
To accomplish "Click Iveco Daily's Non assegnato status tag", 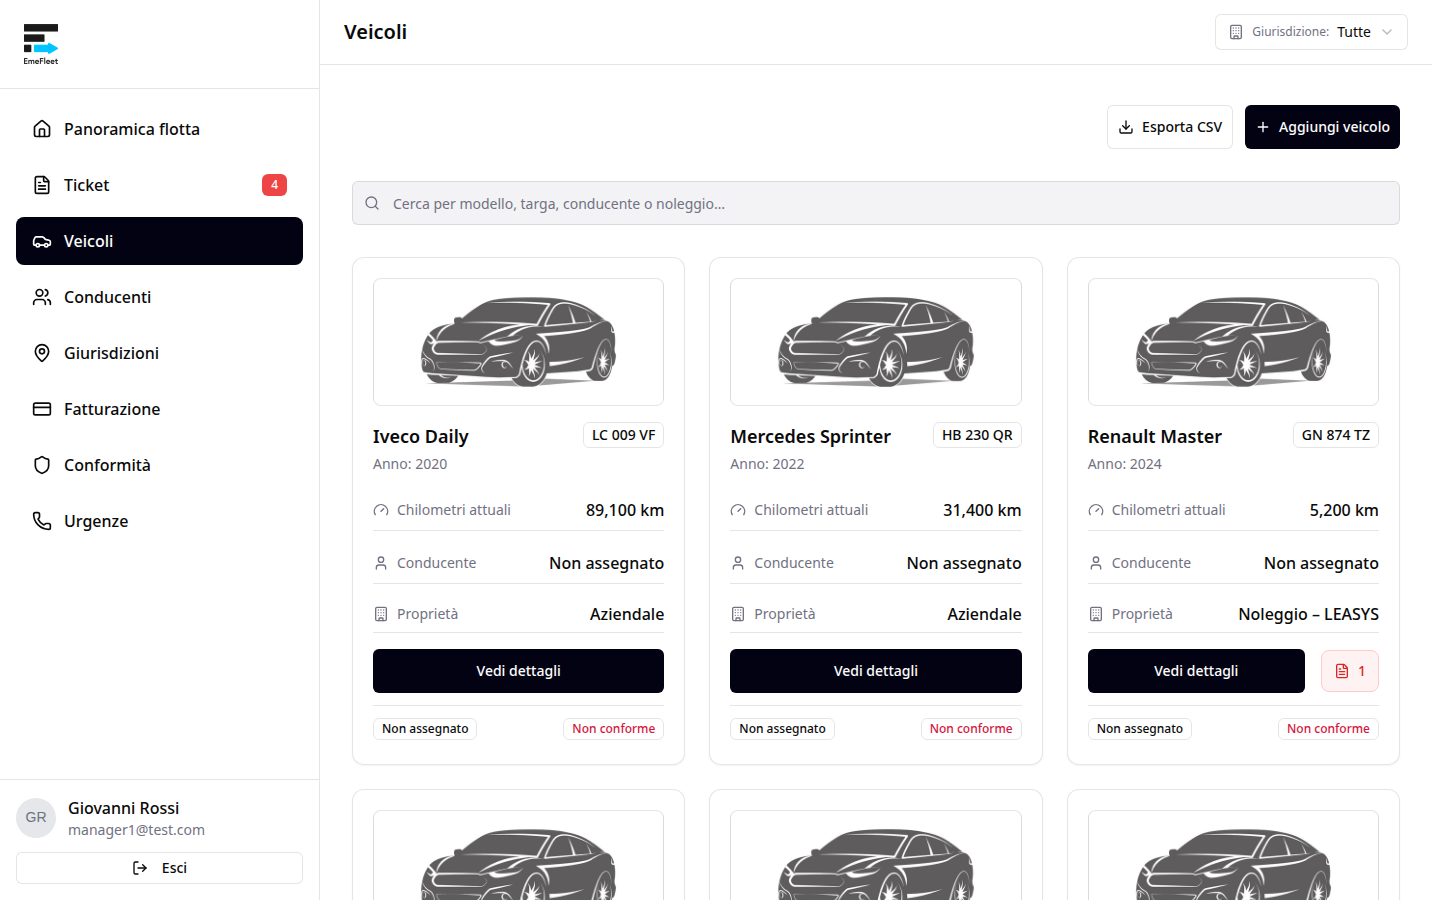I will (425, 729).
